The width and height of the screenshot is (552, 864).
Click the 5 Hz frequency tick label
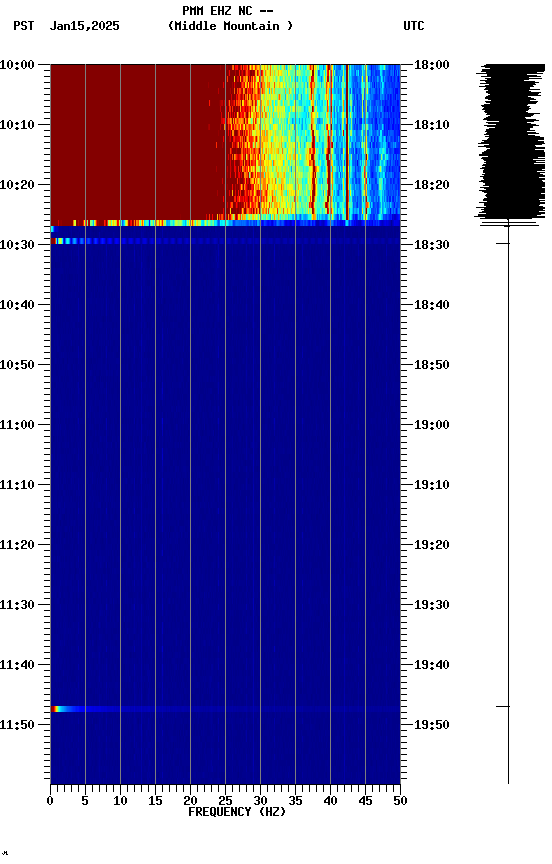click(x=85, y=801)
